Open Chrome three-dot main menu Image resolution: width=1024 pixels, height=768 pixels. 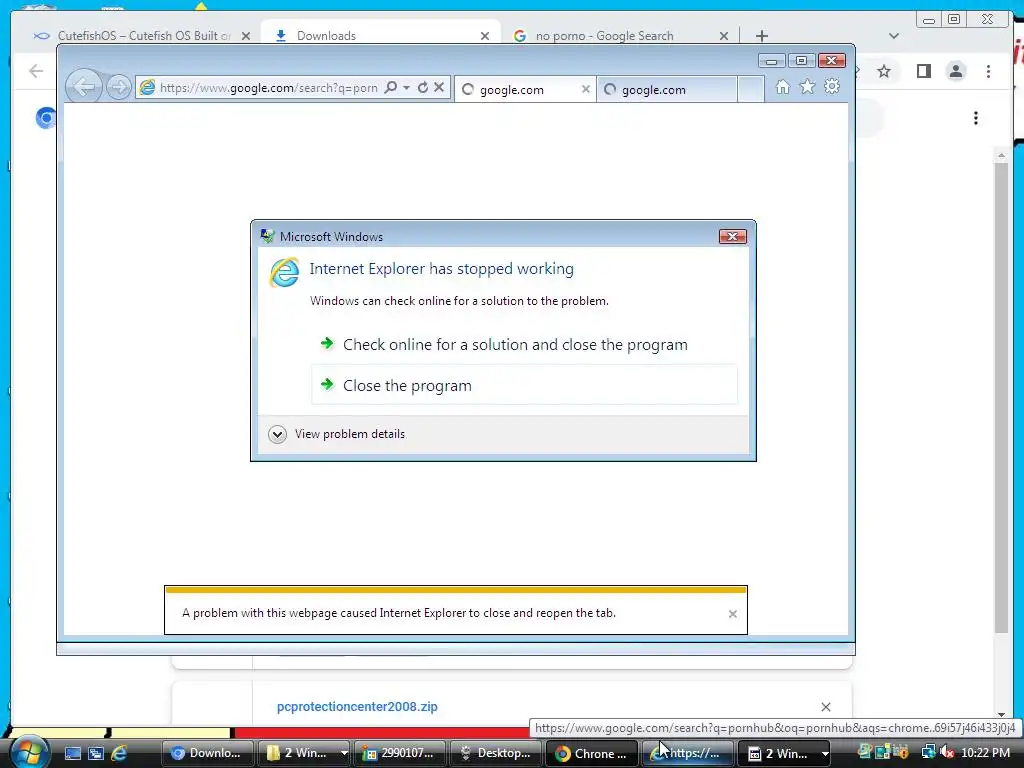[989, 71]
